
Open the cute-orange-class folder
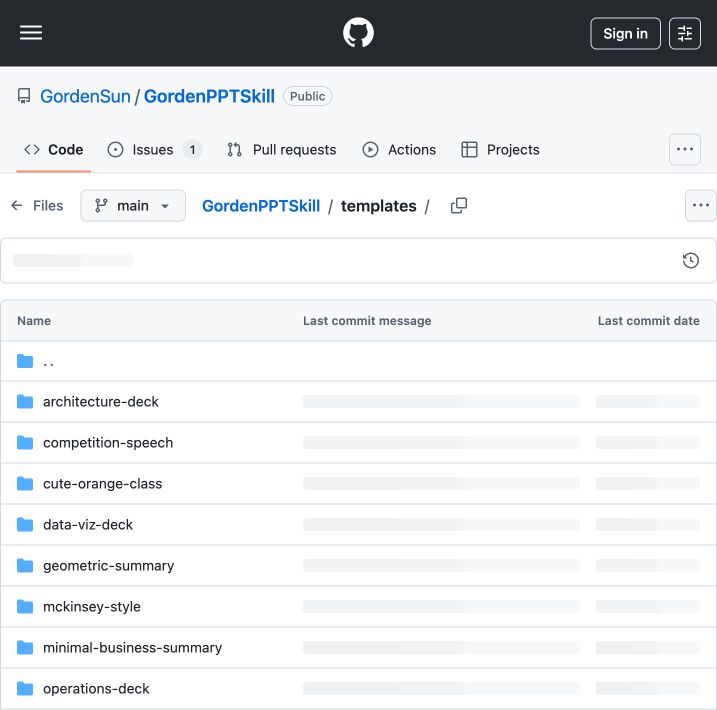pyautogui.click(x=102, y=484)
